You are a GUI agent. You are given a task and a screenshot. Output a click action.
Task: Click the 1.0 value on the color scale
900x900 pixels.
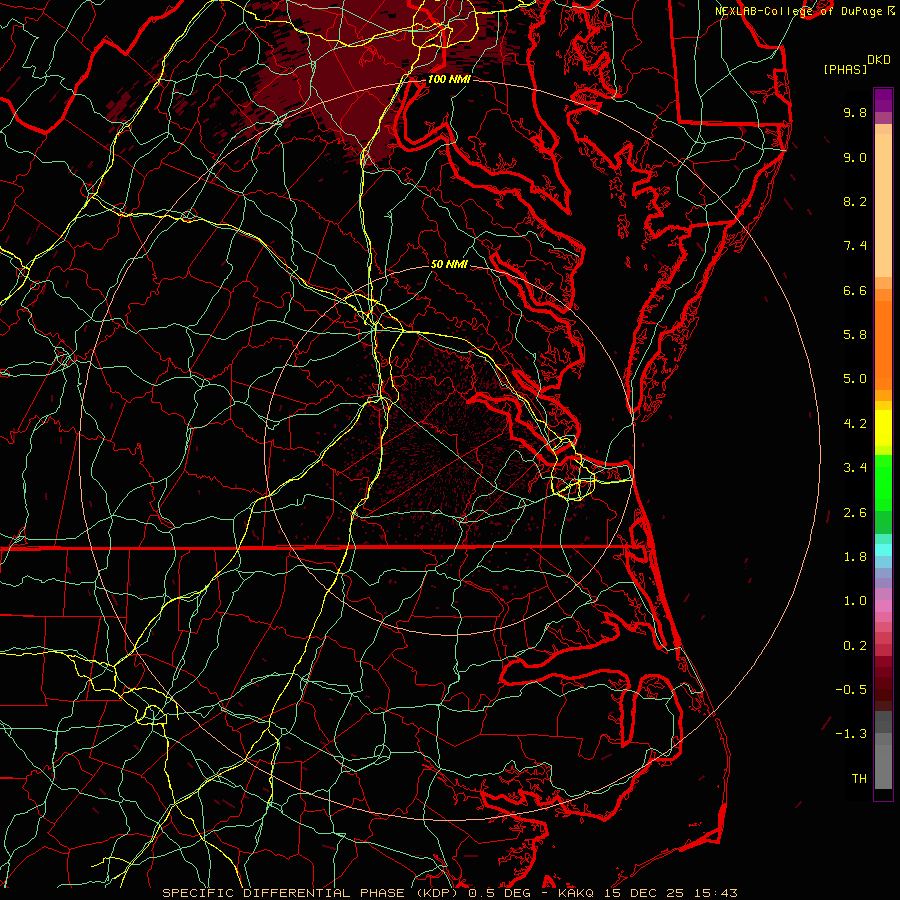pyautogui.click(x=855, y=601)
